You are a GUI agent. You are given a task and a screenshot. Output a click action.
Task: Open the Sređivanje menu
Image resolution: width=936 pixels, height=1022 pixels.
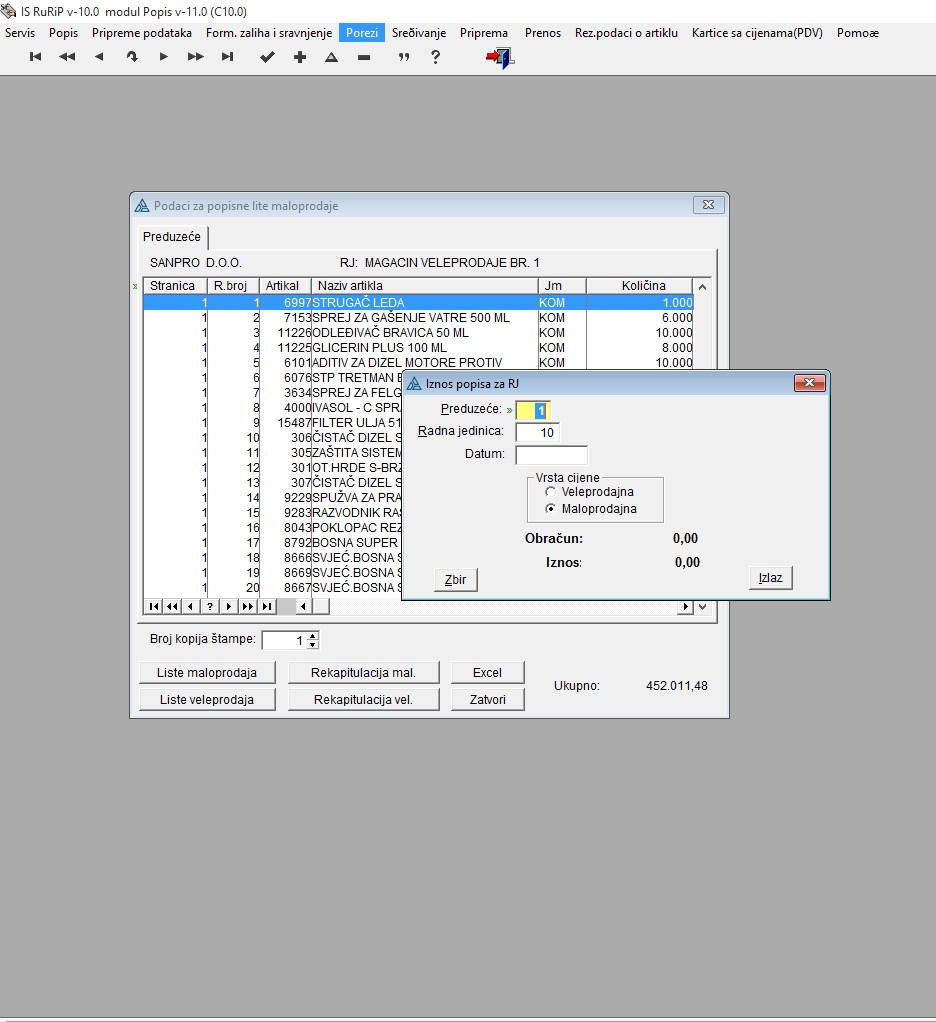(419, 33)
